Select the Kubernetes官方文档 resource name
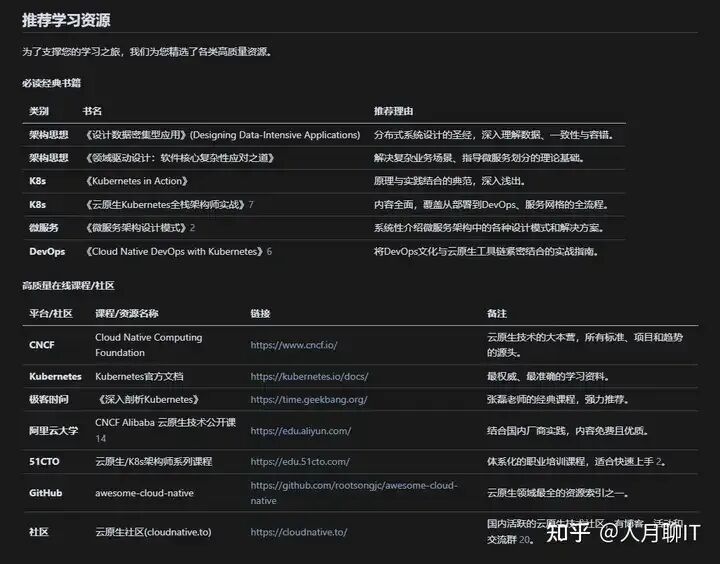This screenshot has height=564, width=720. point(140,377)
